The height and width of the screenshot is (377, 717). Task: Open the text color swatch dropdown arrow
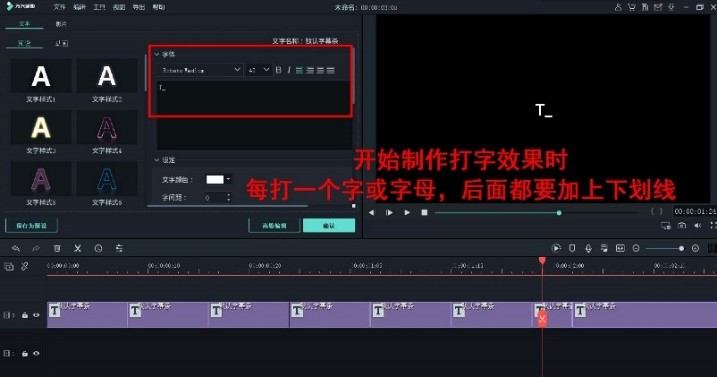point(228,179)
